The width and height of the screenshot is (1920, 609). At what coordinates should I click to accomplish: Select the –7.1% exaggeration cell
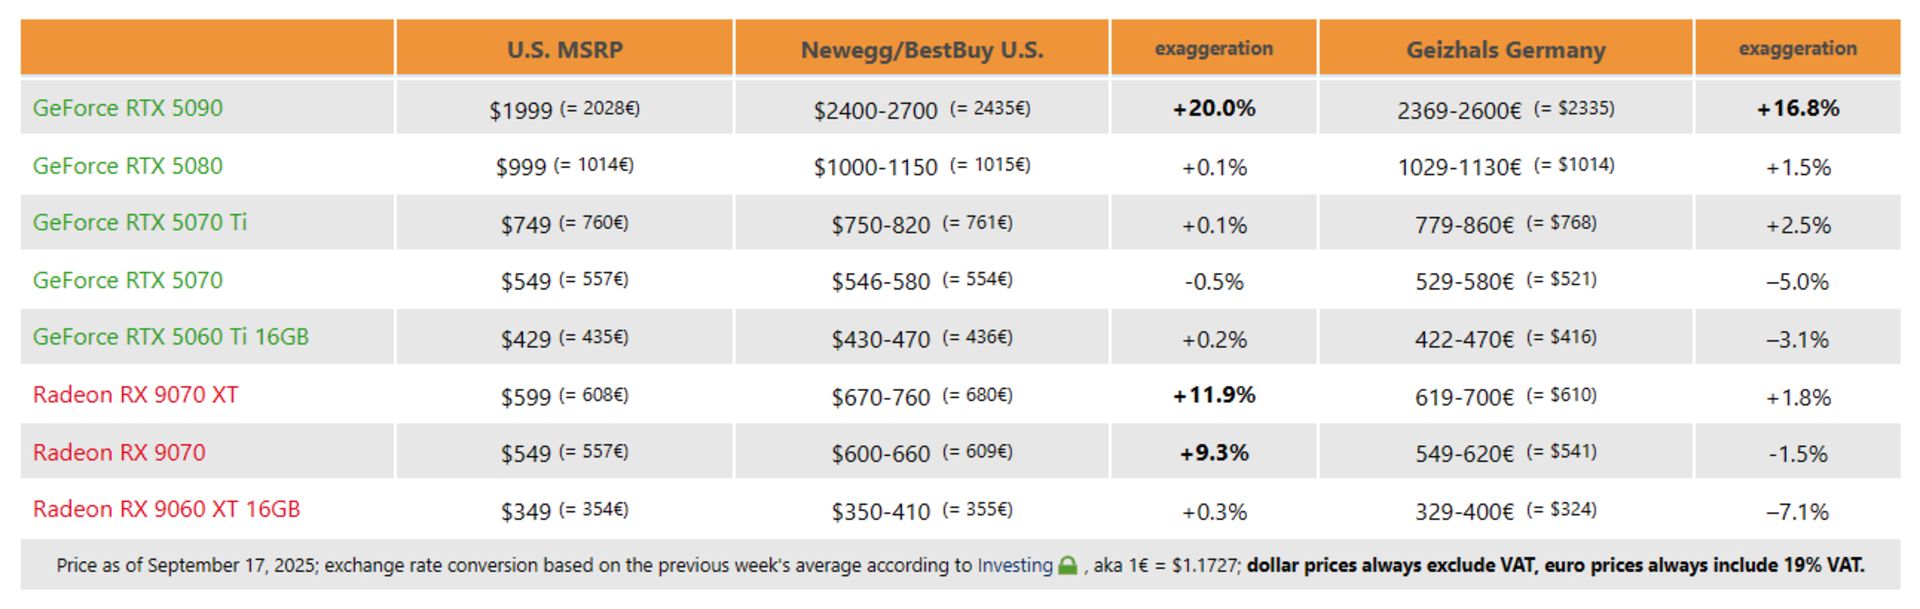pyautogui.click(x=1798, y=511)
